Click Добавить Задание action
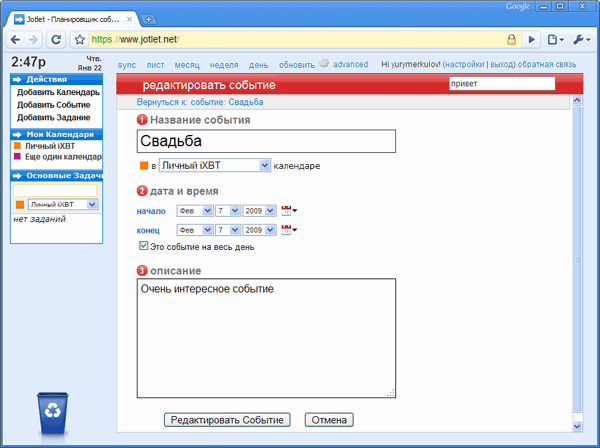The image size is (600, 448). pos(54,117)
